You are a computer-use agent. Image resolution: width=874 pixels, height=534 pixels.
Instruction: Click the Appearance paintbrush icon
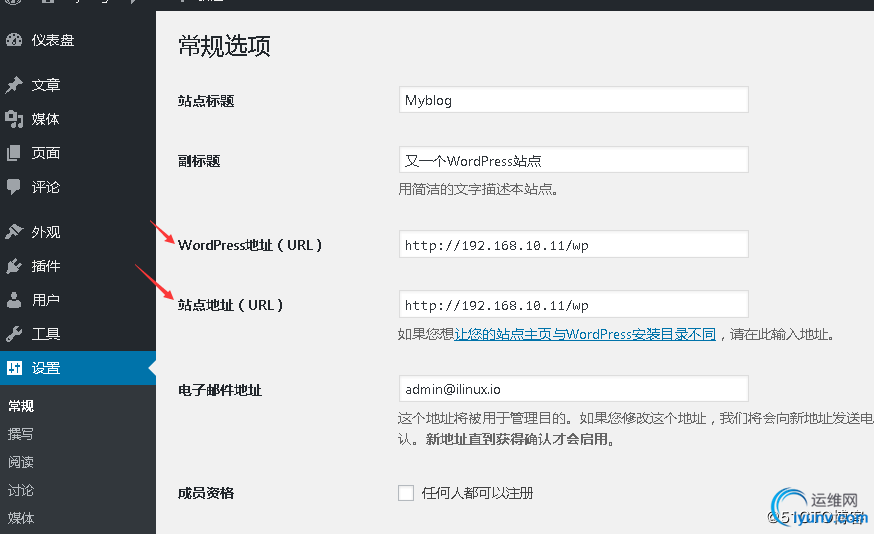click(14, 231)
